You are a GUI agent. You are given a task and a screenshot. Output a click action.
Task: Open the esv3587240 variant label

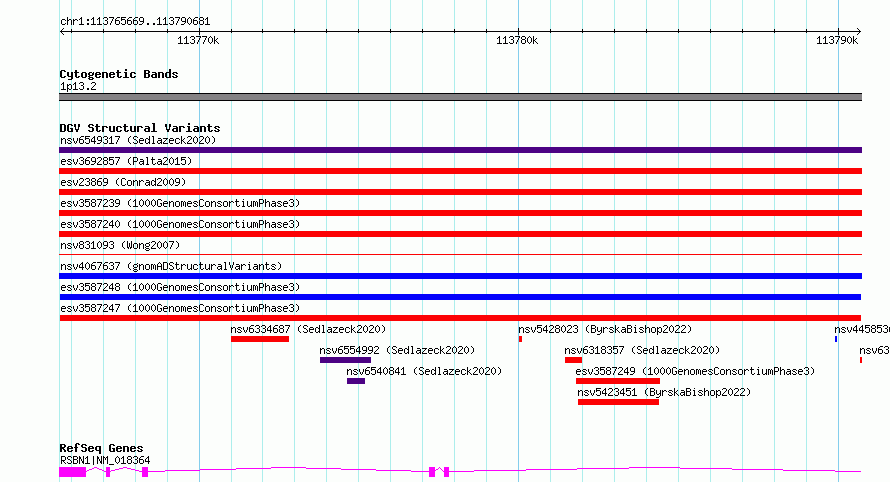[x=180, y=224]
